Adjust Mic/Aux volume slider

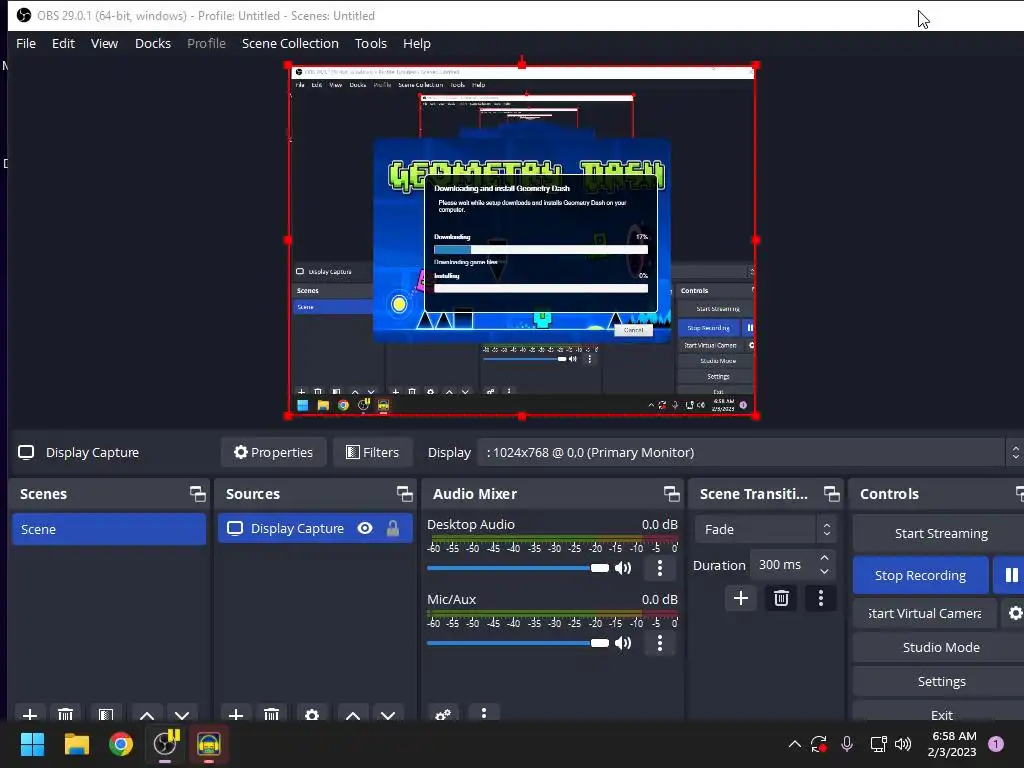coord(517,643)
